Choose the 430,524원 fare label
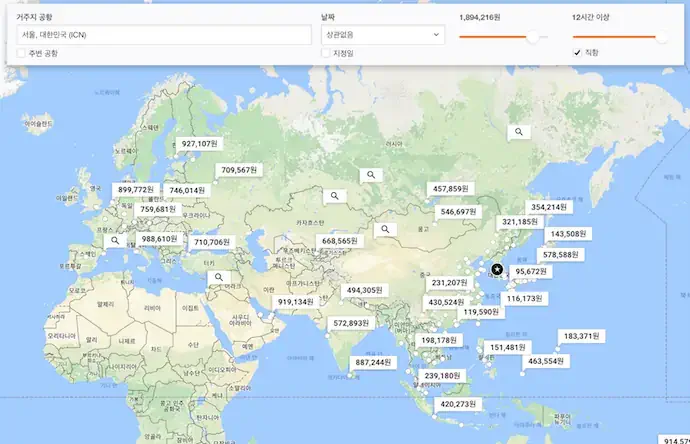Image resolution: width=690 pixels, height=444 pixels. pos(446,303)
